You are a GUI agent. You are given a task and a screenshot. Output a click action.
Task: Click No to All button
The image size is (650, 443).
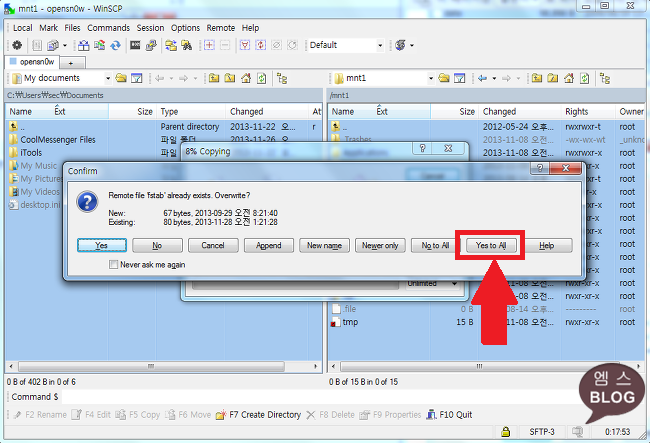pyautogui.click(x=435, y=245)
